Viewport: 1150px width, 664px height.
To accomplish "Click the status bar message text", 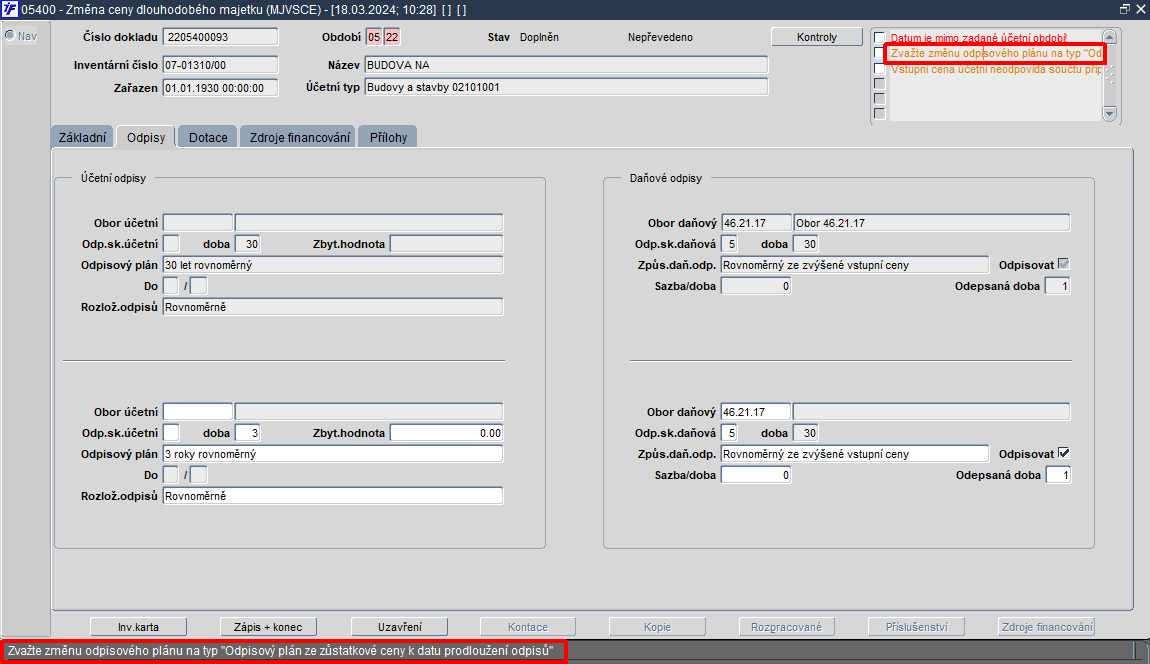I will pyautogui.click(x=280, y=650).
